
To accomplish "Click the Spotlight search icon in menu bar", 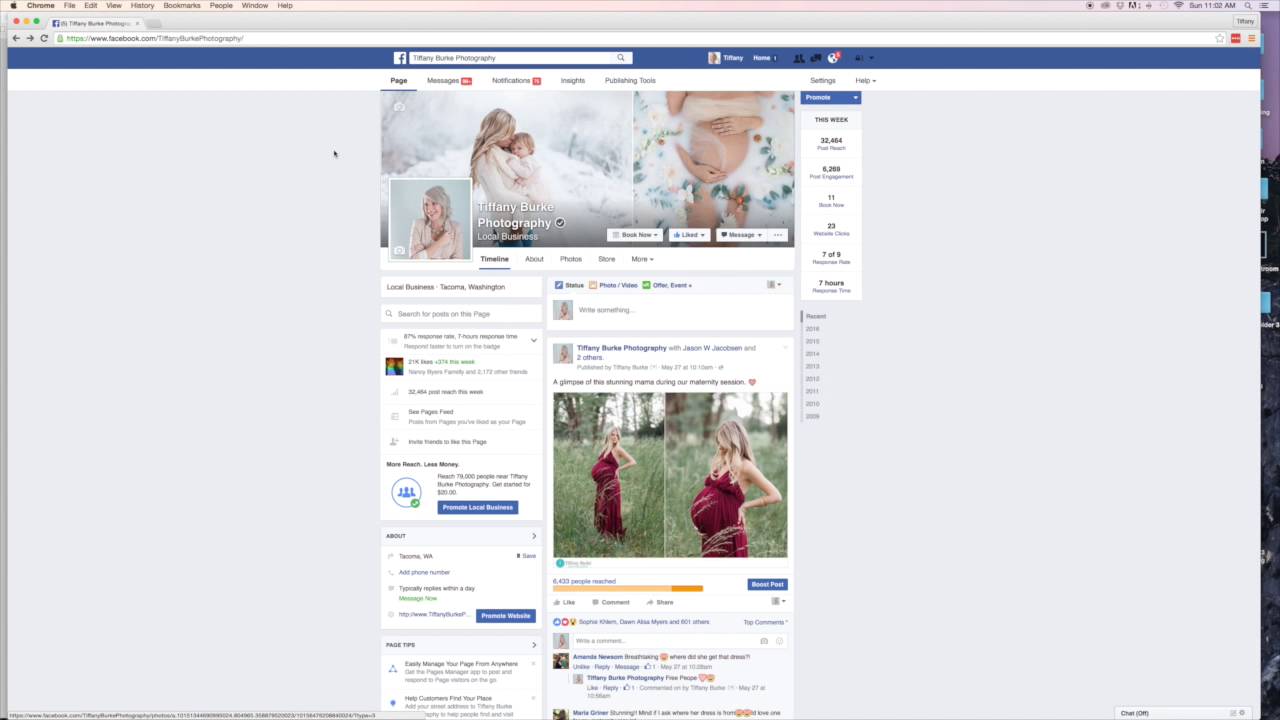I will [x=1248, y=5].
